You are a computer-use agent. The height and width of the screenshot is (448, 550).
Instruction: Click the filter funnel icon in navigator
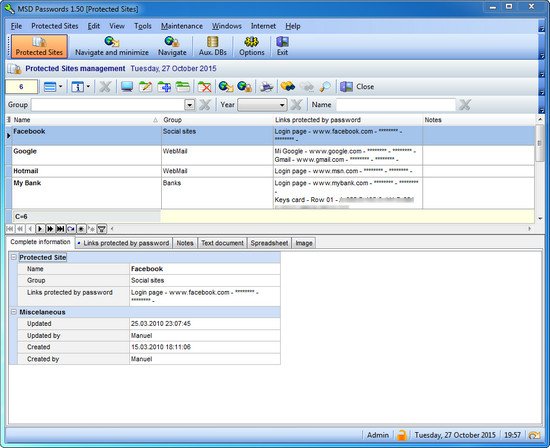pyautogui.click(x=102, y=229)
